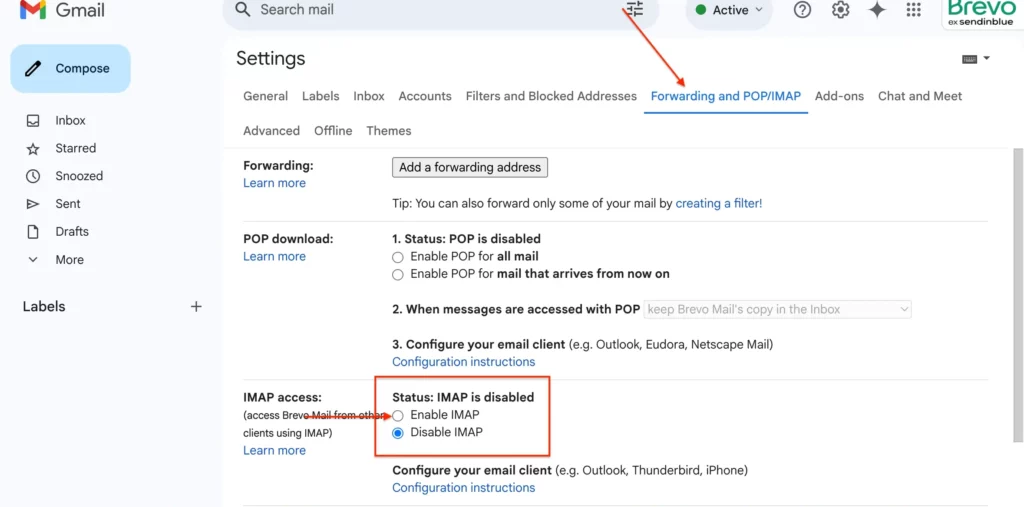Open the Accounts settings tab

tap(425, 96)
